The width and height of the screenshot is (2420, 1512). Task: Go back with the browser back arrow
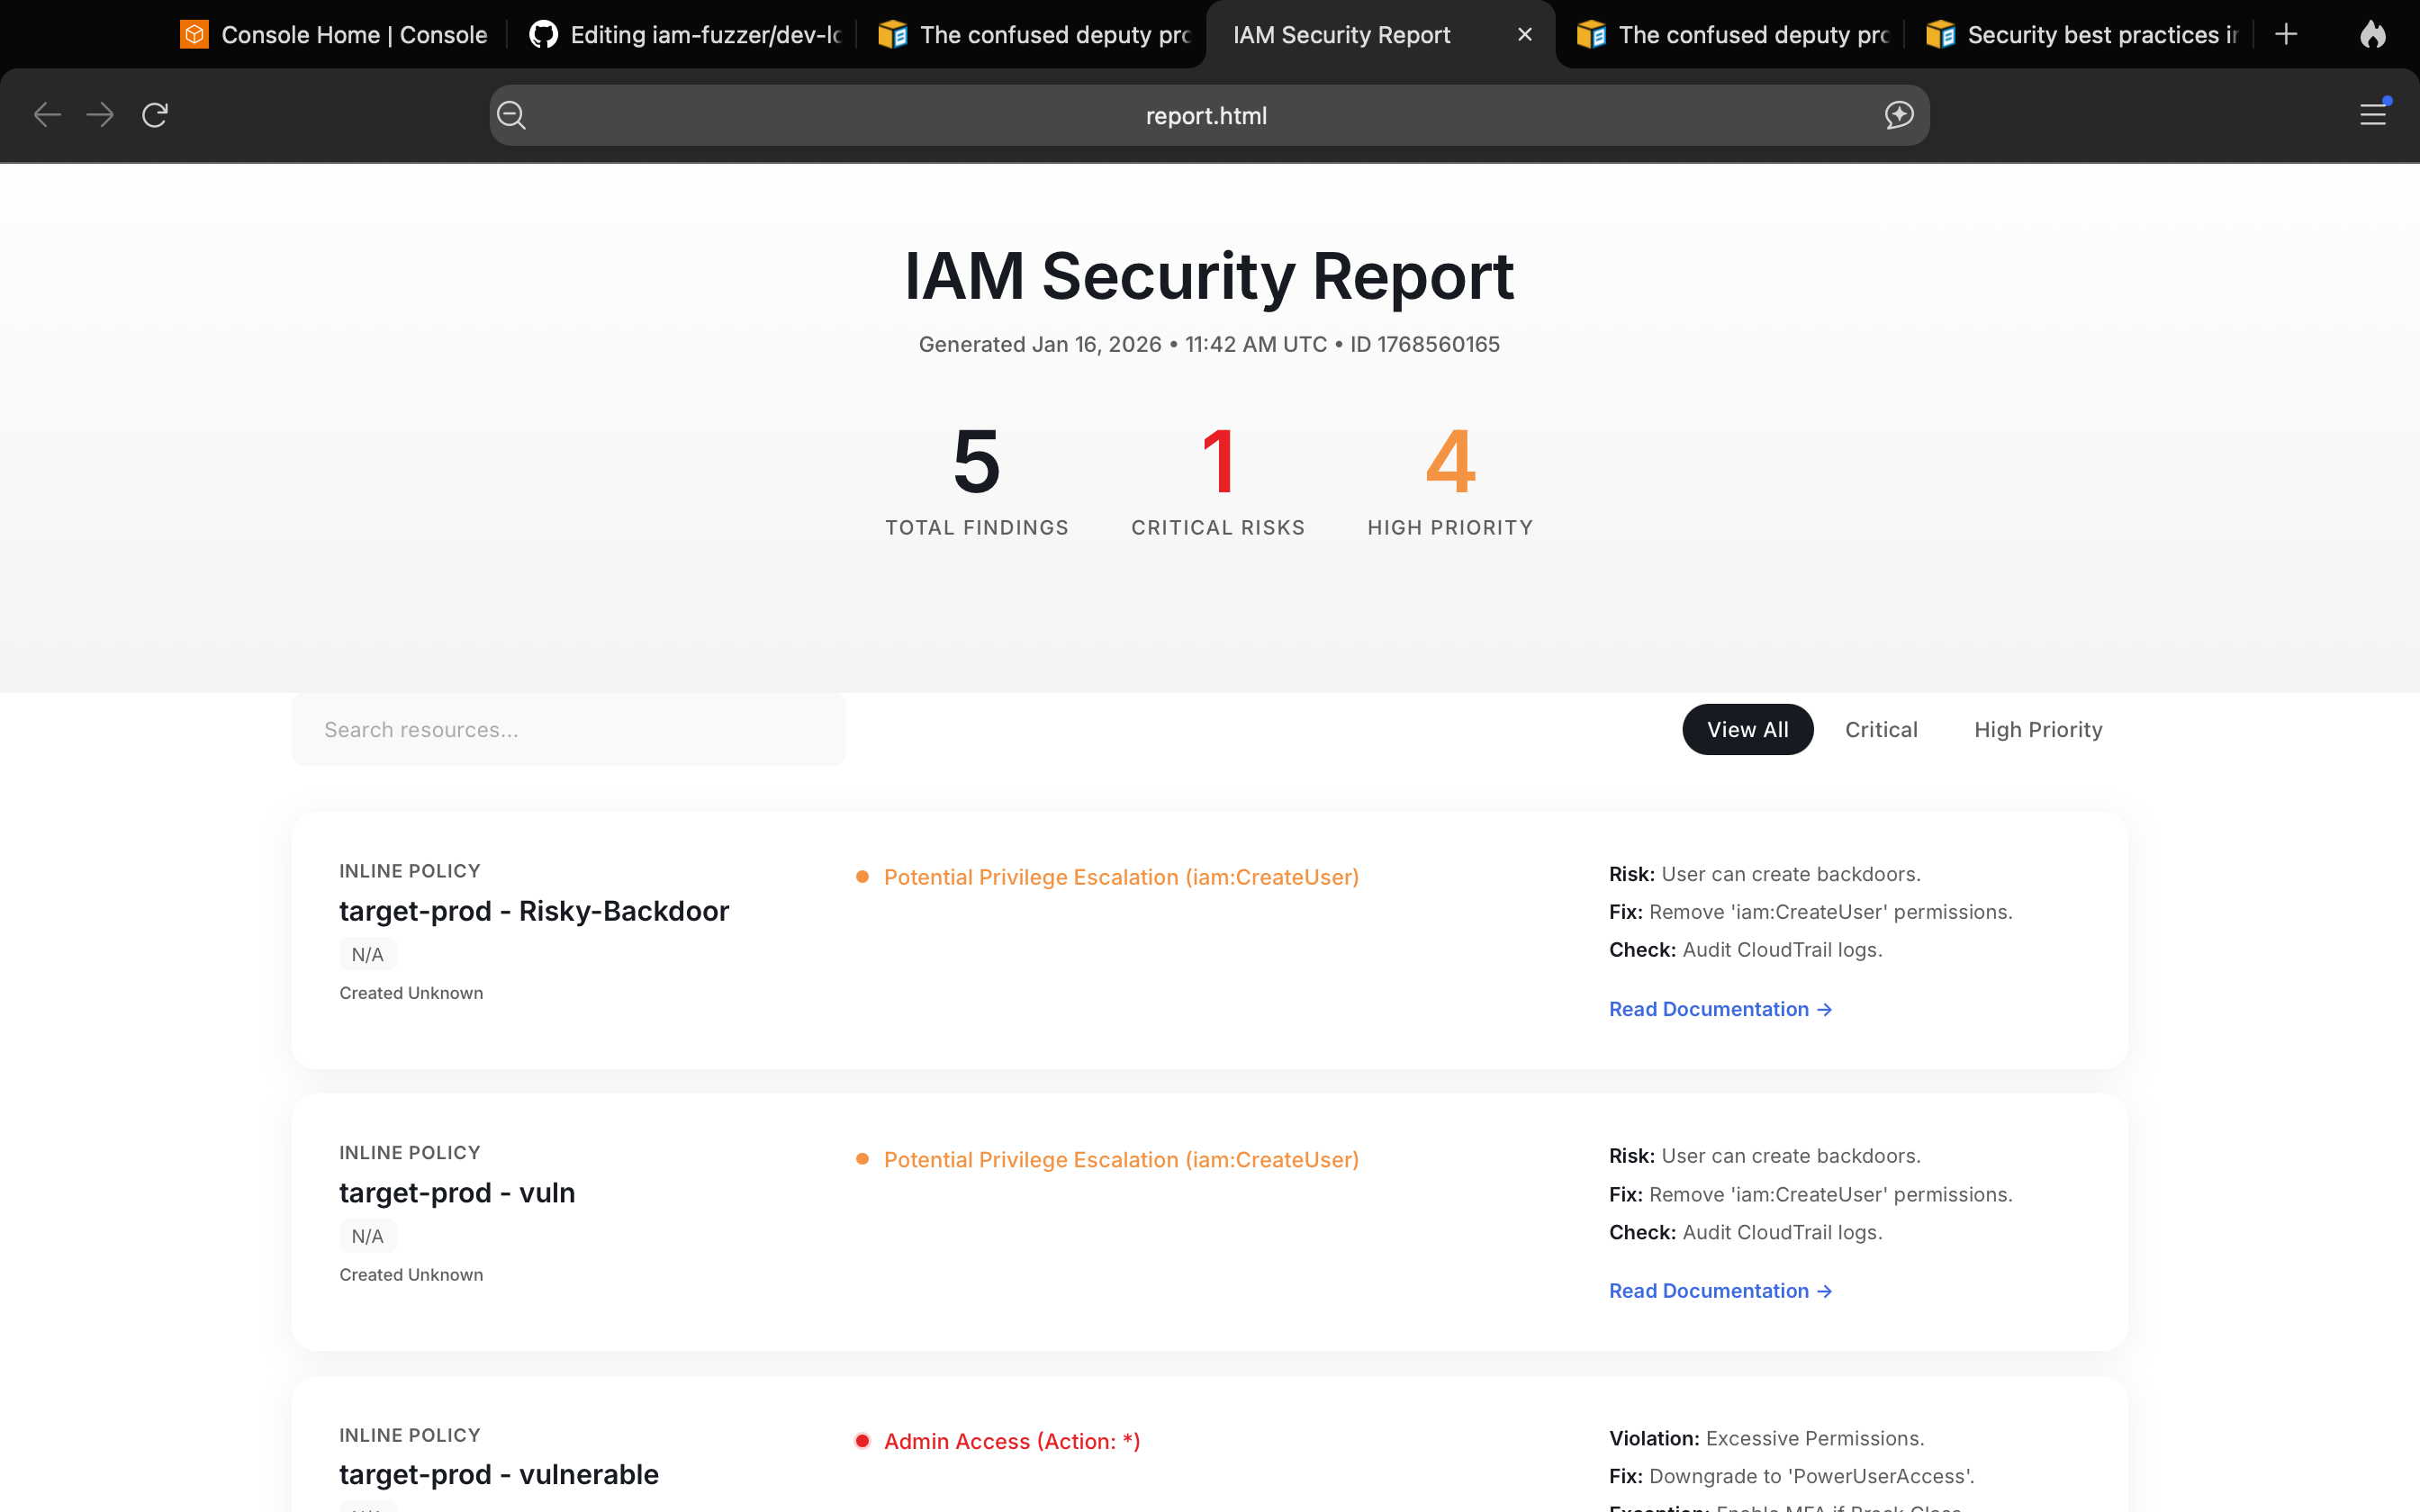pos(47,115)
